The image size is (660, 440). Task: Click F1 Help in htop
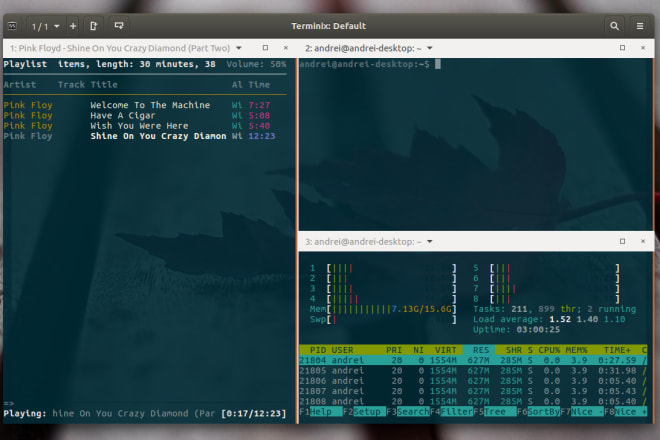click(x=320, y=411)
